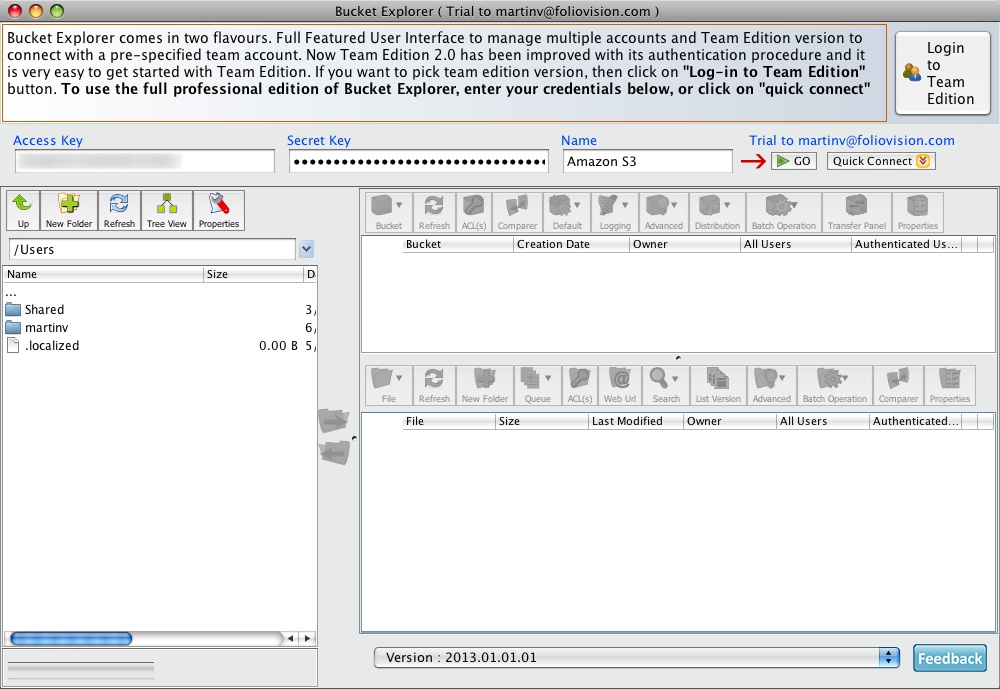Image resolution: width=1000 pixels, height=689 pixels.
Task: Open bucket Comparer tool
Action: click(x=517, y=212)
